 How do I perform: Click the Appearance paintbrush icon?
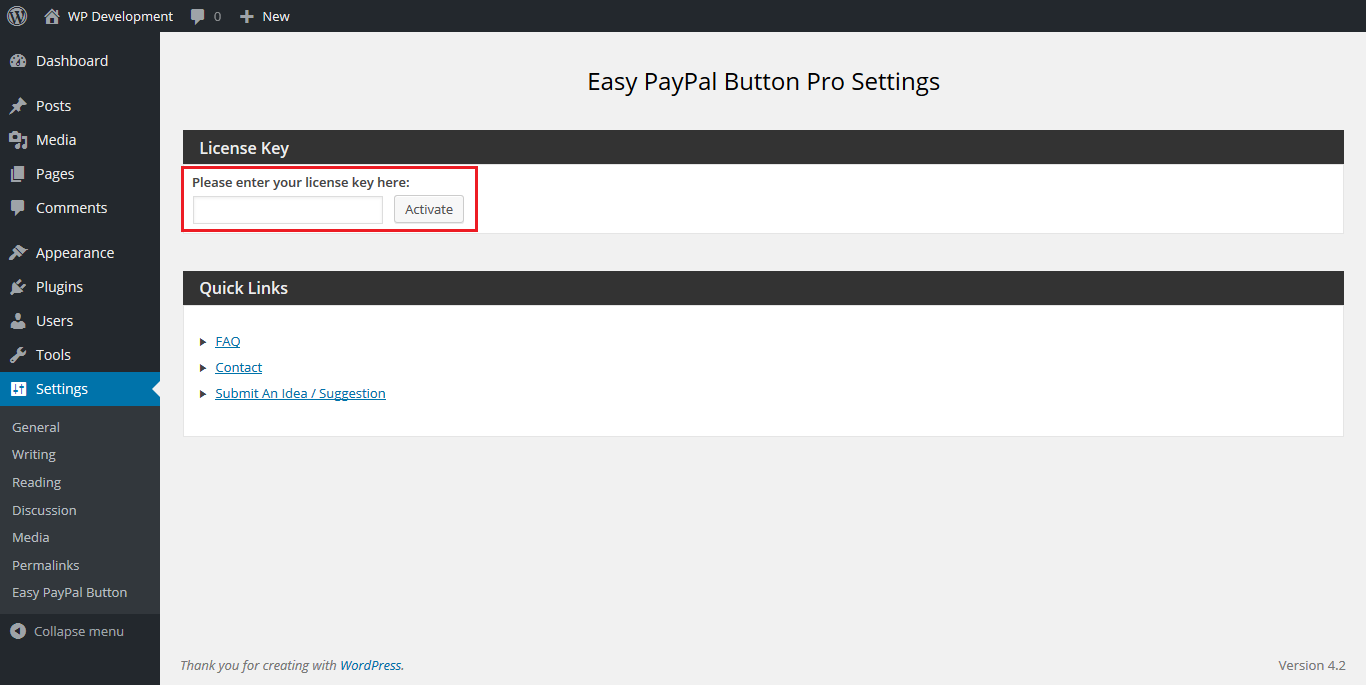pyautogui.click(x=18, y=253)
